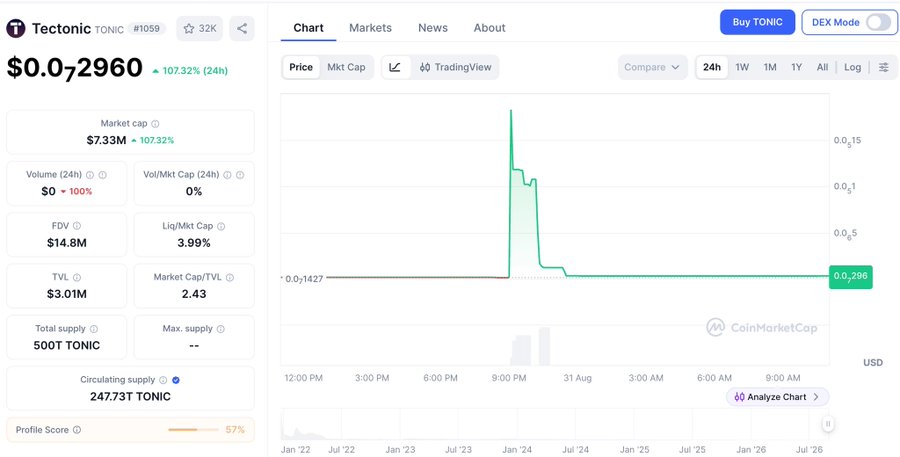Image resolution: width=900 pixels, height=457 pixels.
Task: Click the Analyze Chart button
Action: pos(777,397)
